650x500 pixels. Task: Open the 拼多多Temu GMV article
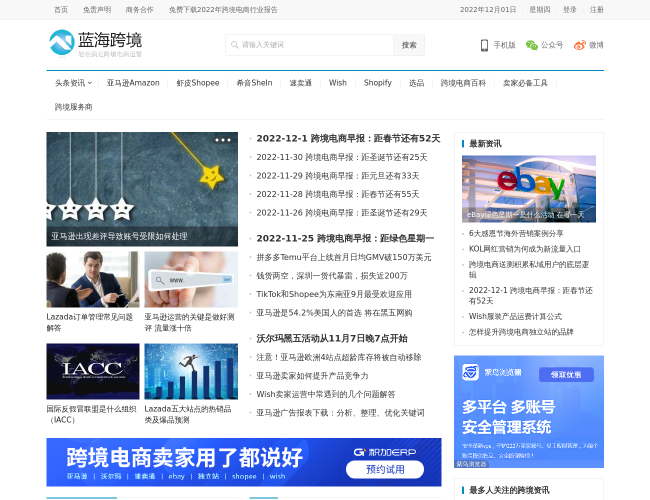[x=344, y=257]
